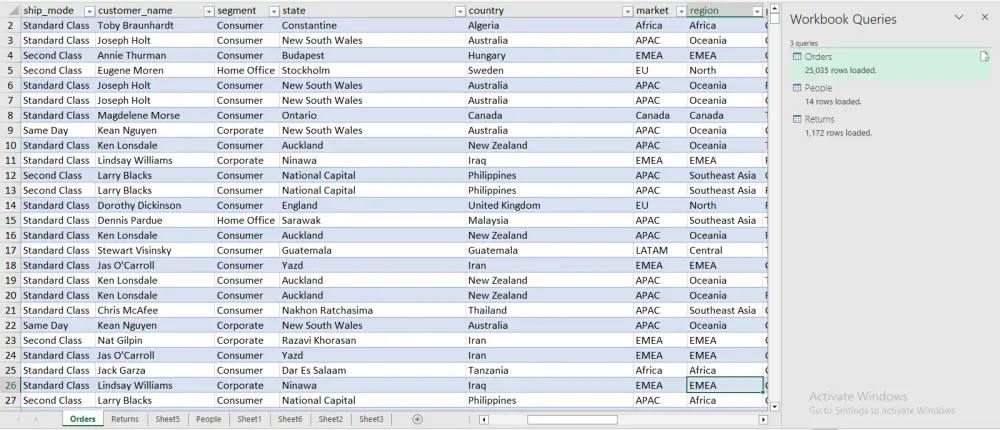Viewport: 1000px width, 430px height.
Task: Add a new sheet with plus button
Action: [417, 419]
